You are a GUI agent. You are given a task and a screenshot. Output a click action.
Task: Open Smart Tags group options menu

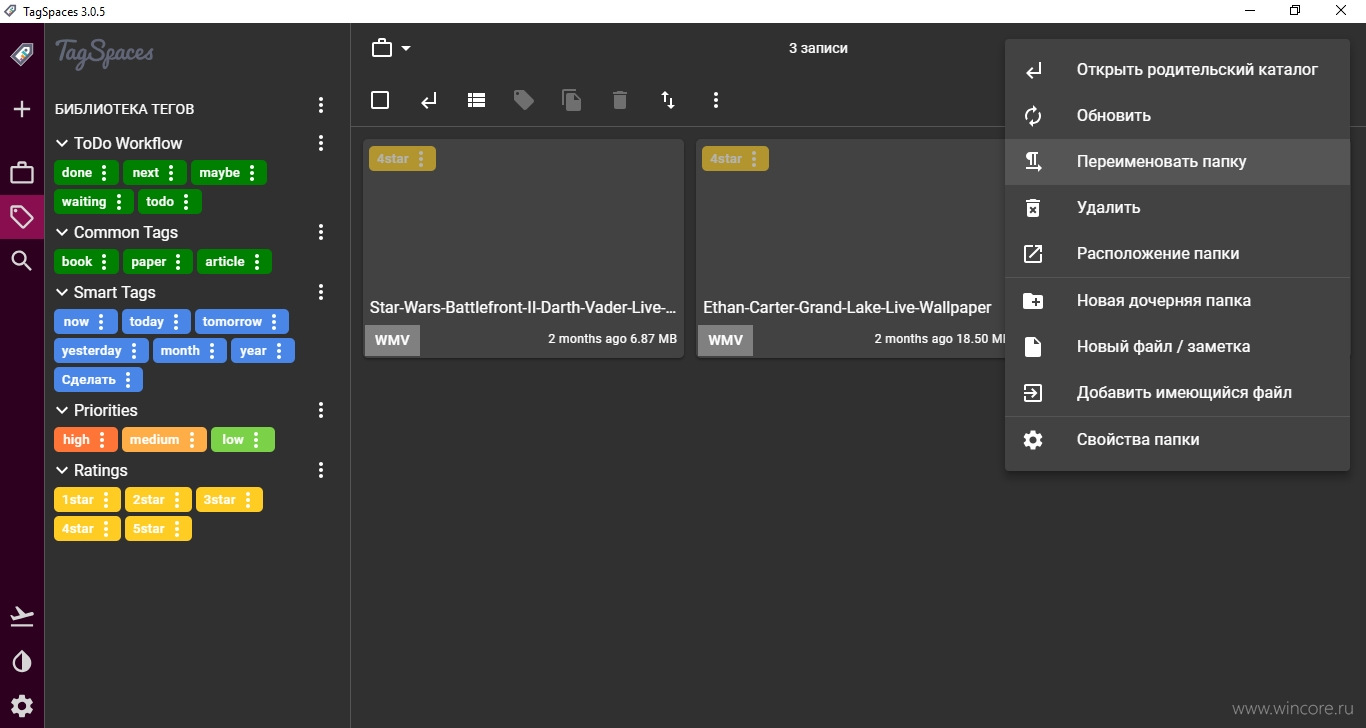pos(321,292)
